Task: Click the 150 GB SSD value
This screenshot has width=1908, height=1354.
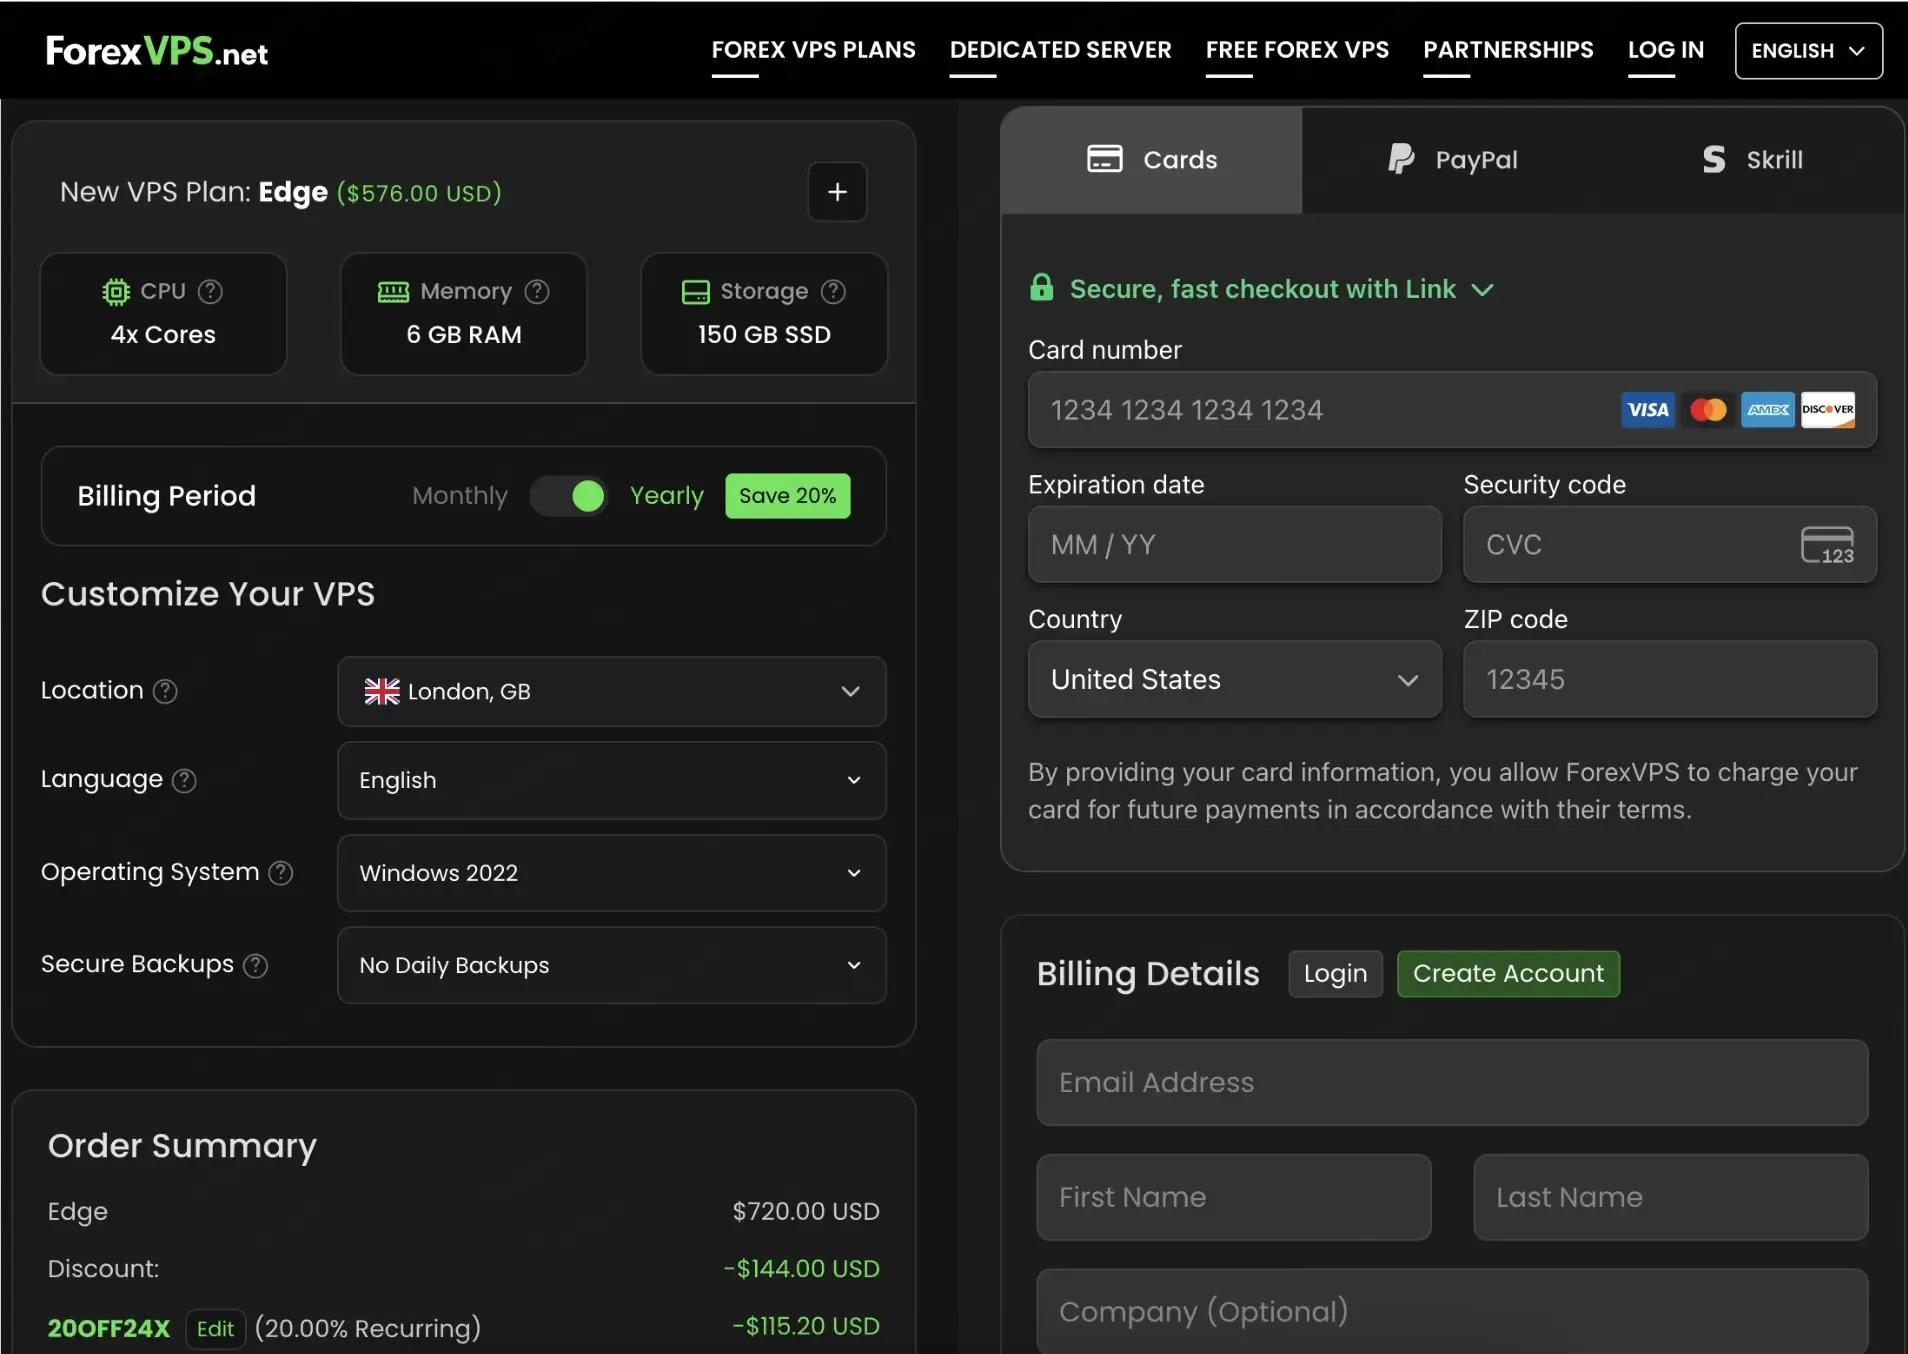Action: click(764, 335)
